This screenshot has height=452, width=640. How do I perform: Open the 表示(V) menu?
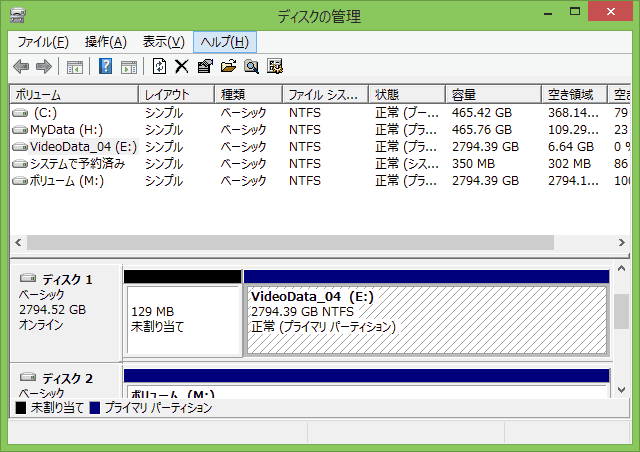pyautogui.click(x=163, y=42)
